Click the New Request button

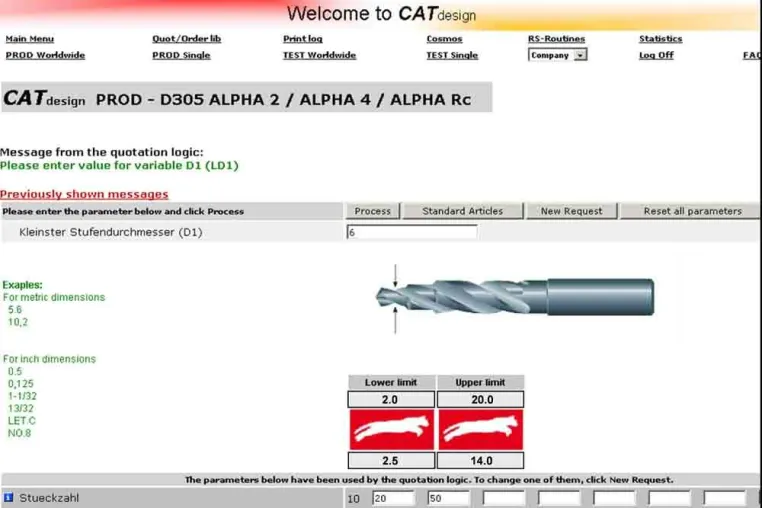click(x=571, y=211)
